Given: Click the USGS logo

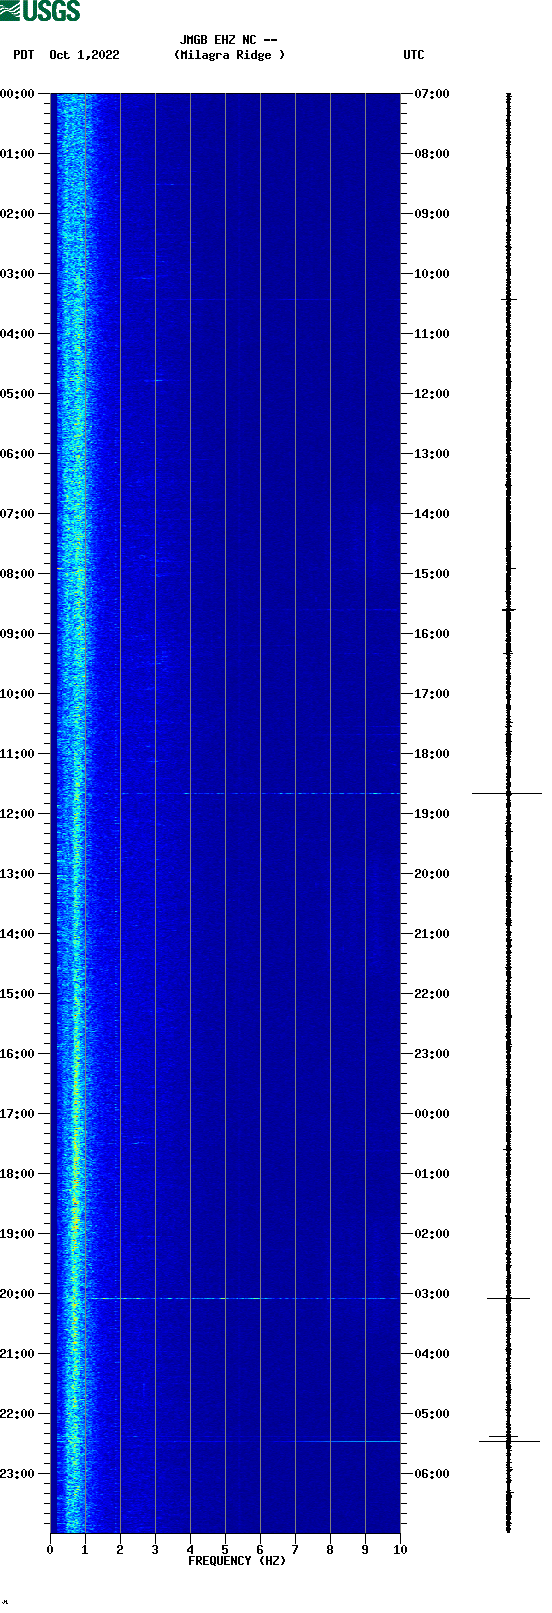Looking at the screenshot, I should click(x=40, y=11).
